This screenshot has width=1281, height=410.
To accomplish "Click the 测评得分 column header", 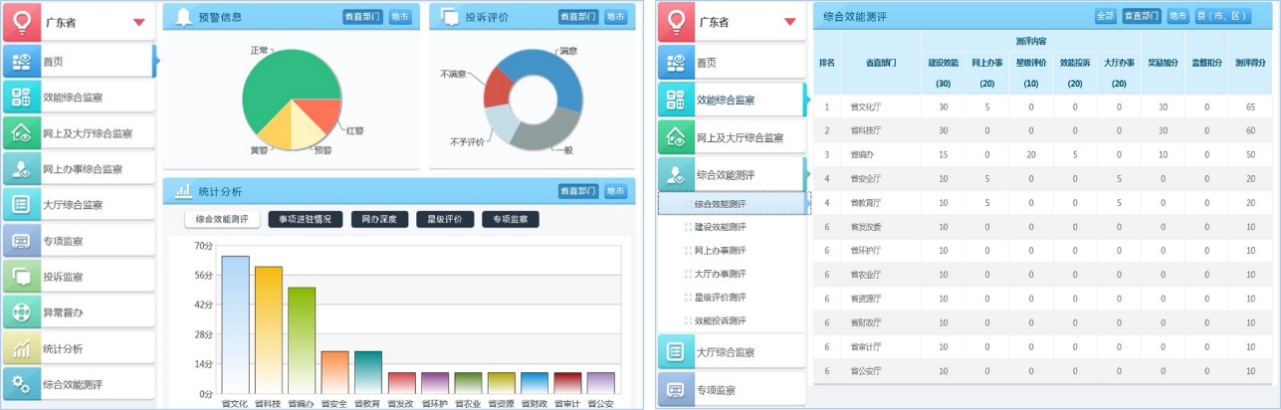I will pyautogui.click(x=1249, y=62).
